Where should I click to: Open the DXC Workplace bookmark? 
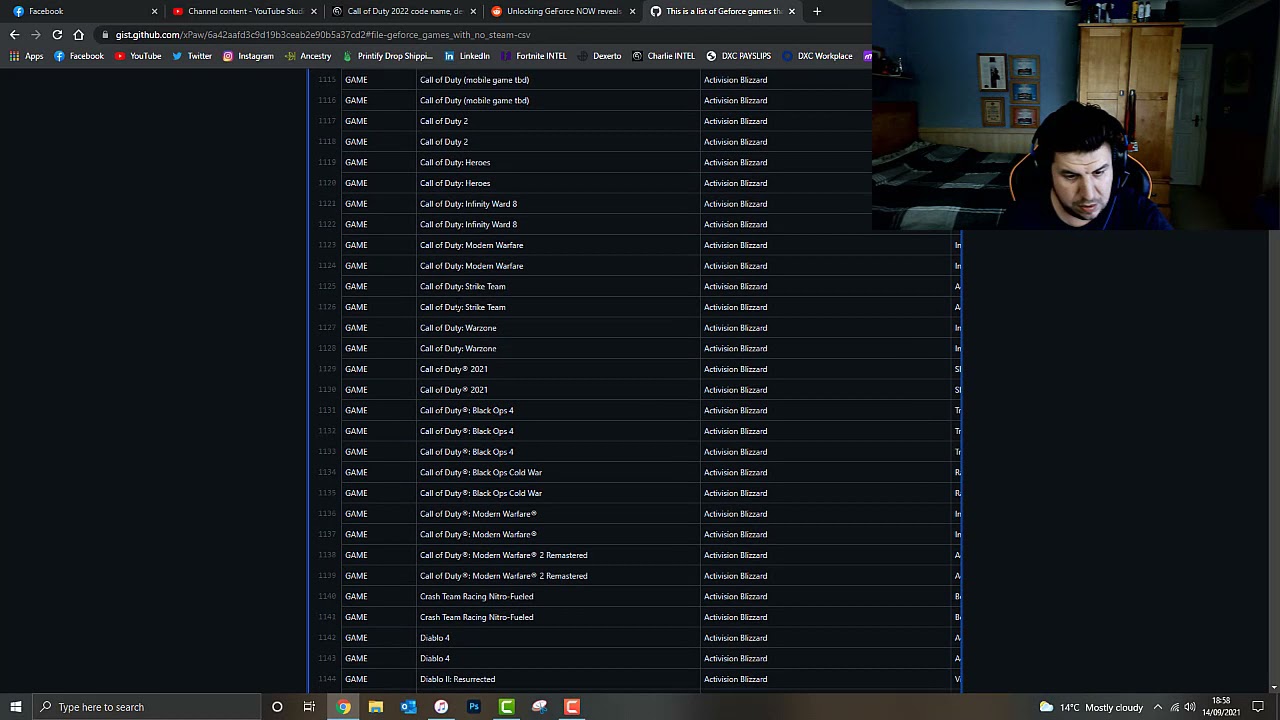817,56
